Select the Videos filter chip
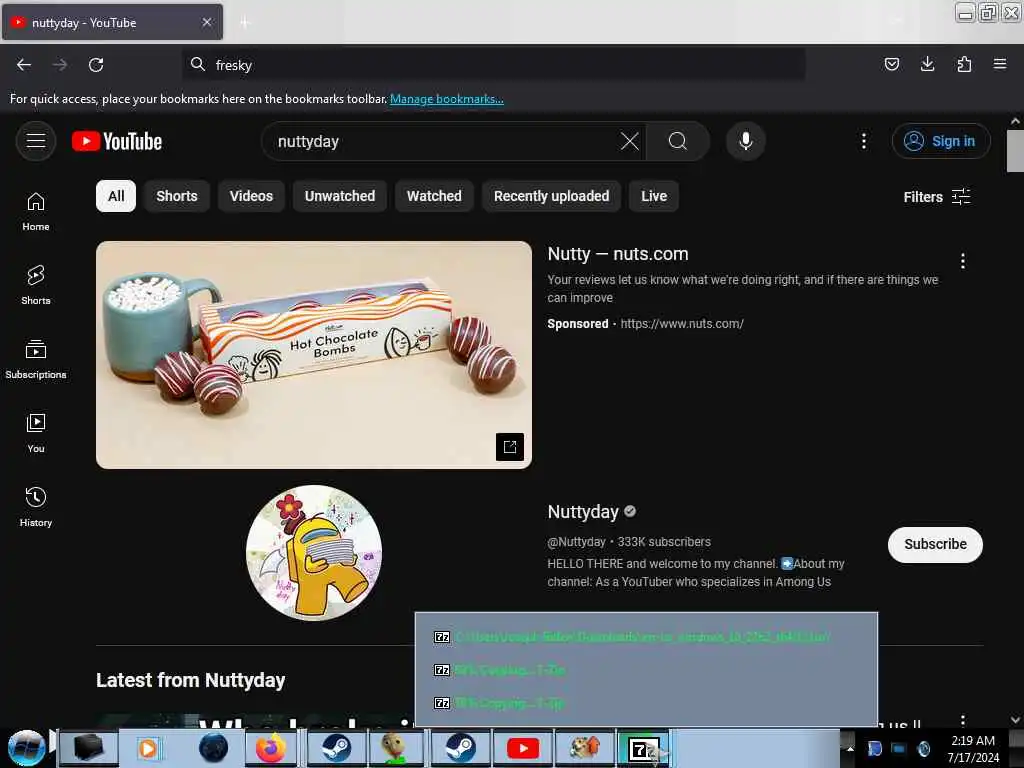The width and height of the screenshot is (1024, 768). 251,196
